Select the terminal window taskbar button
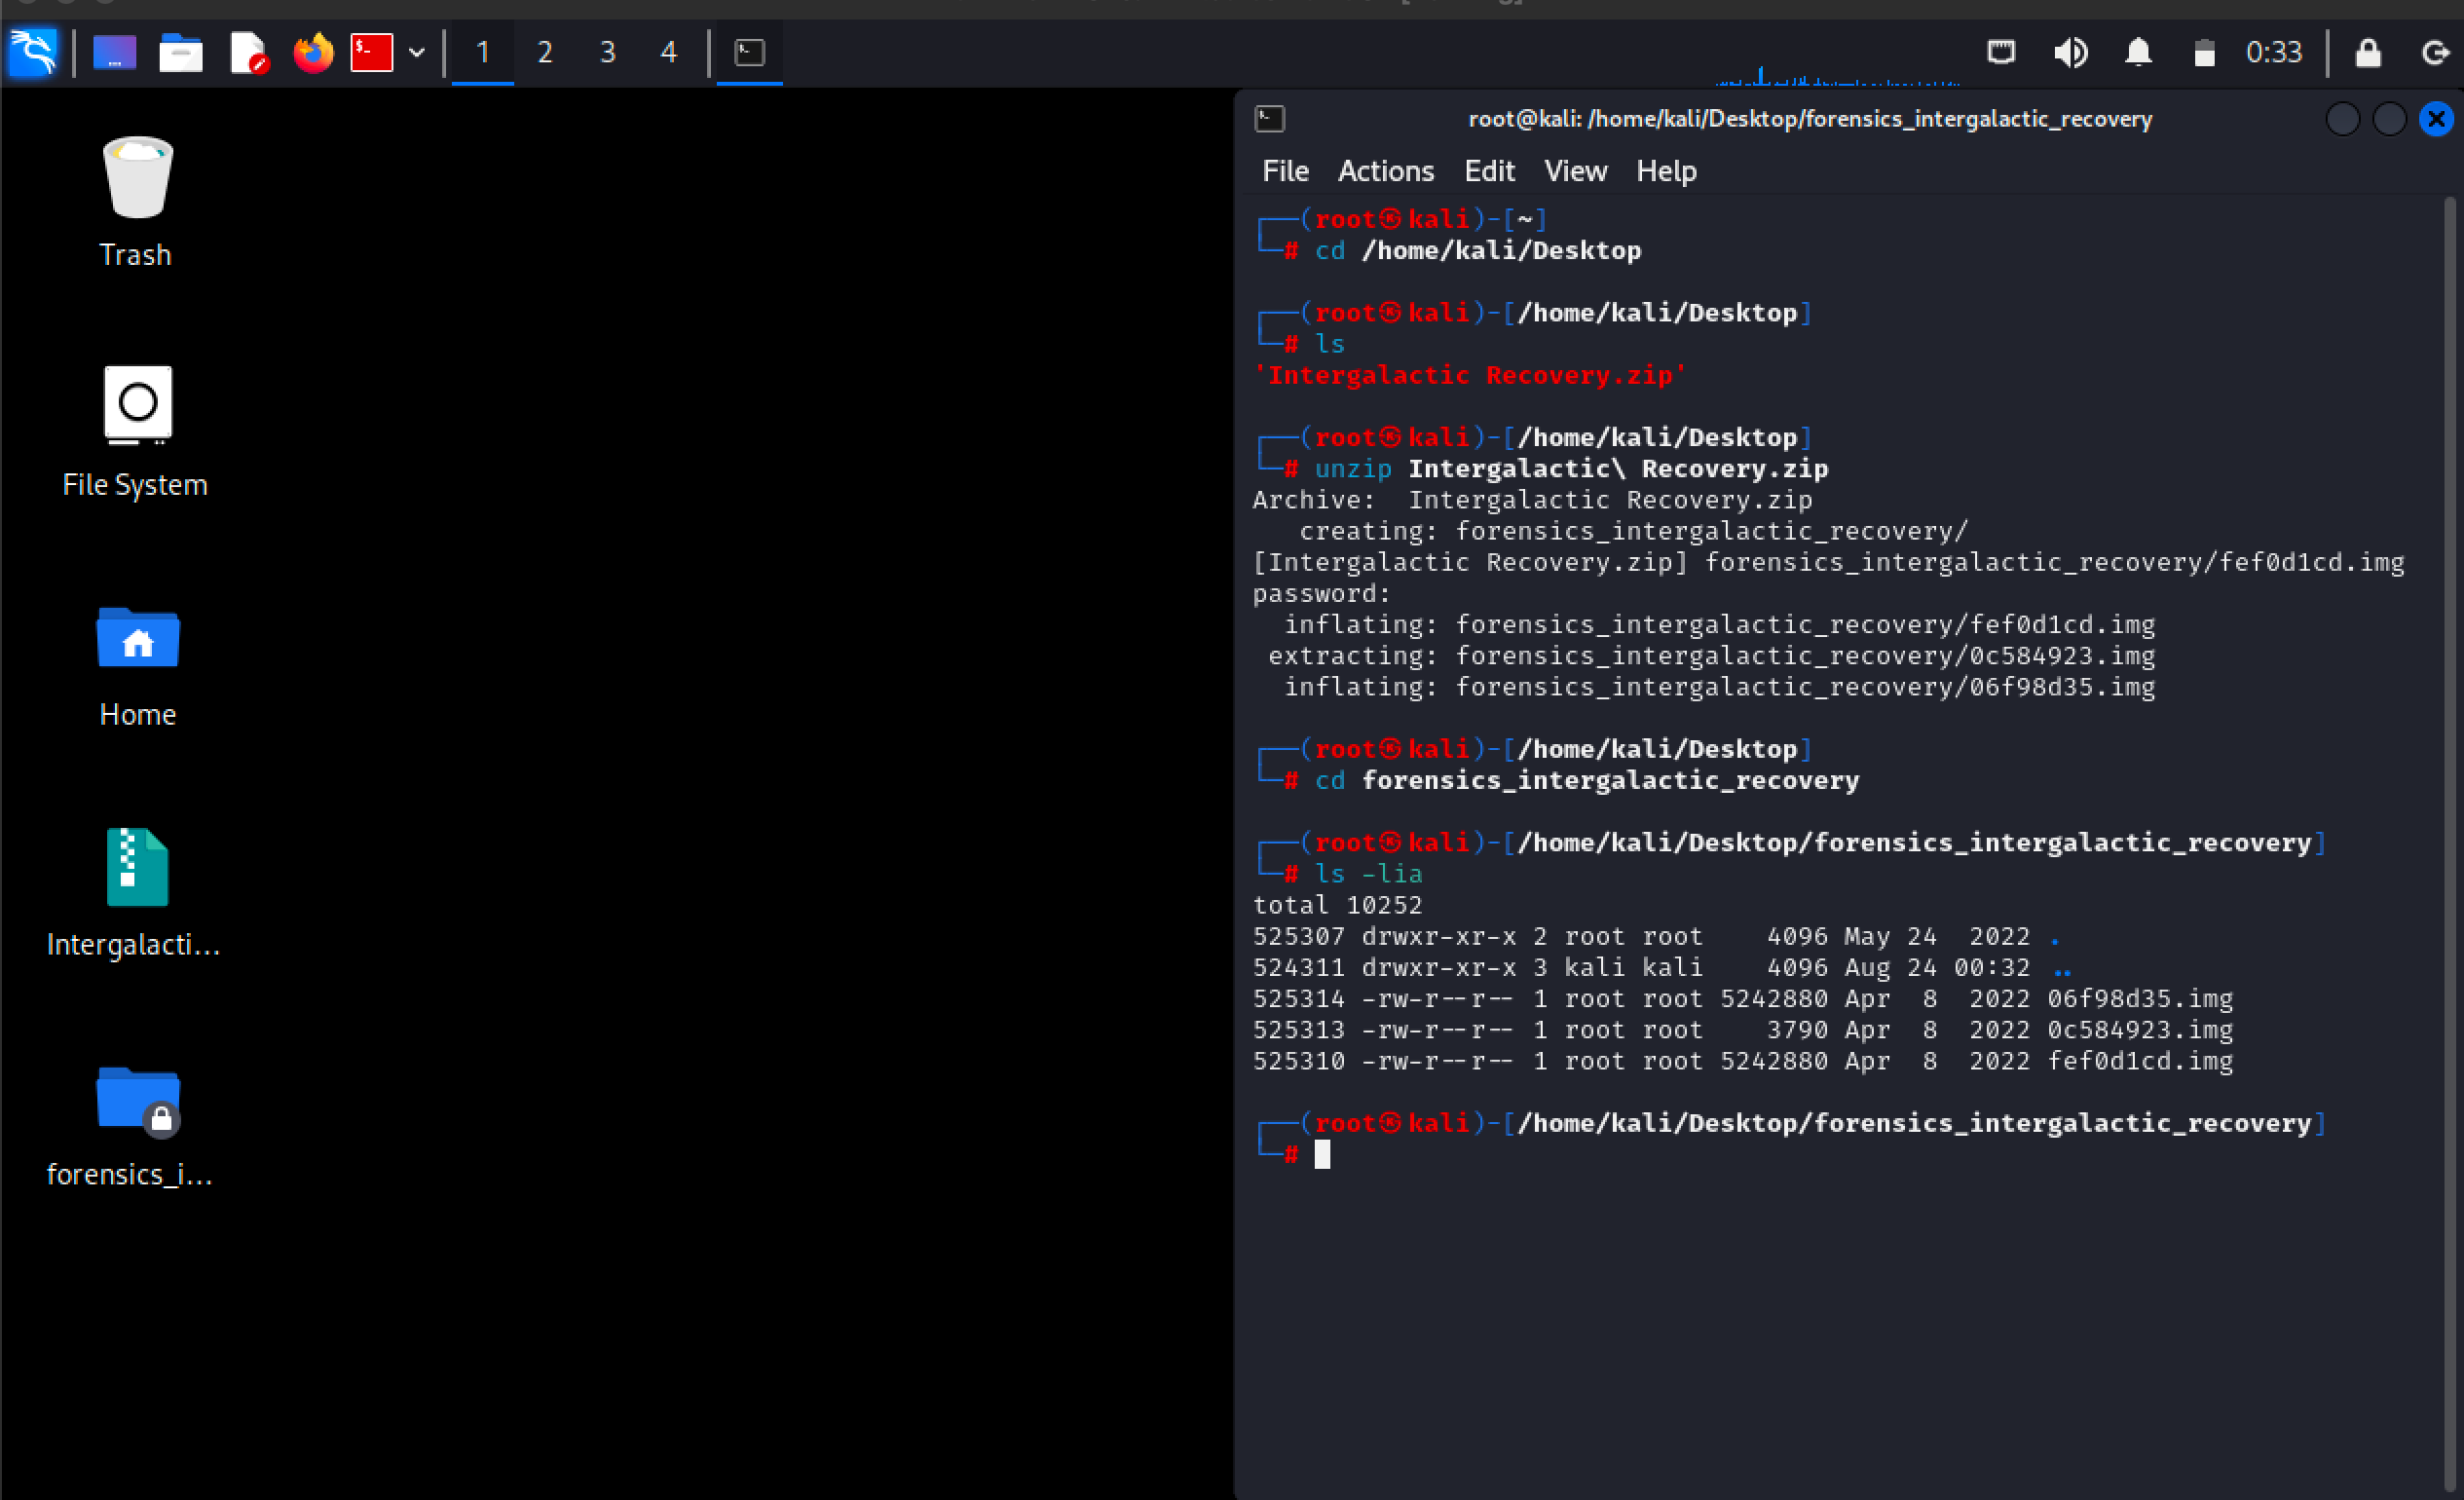 point(749,52)
